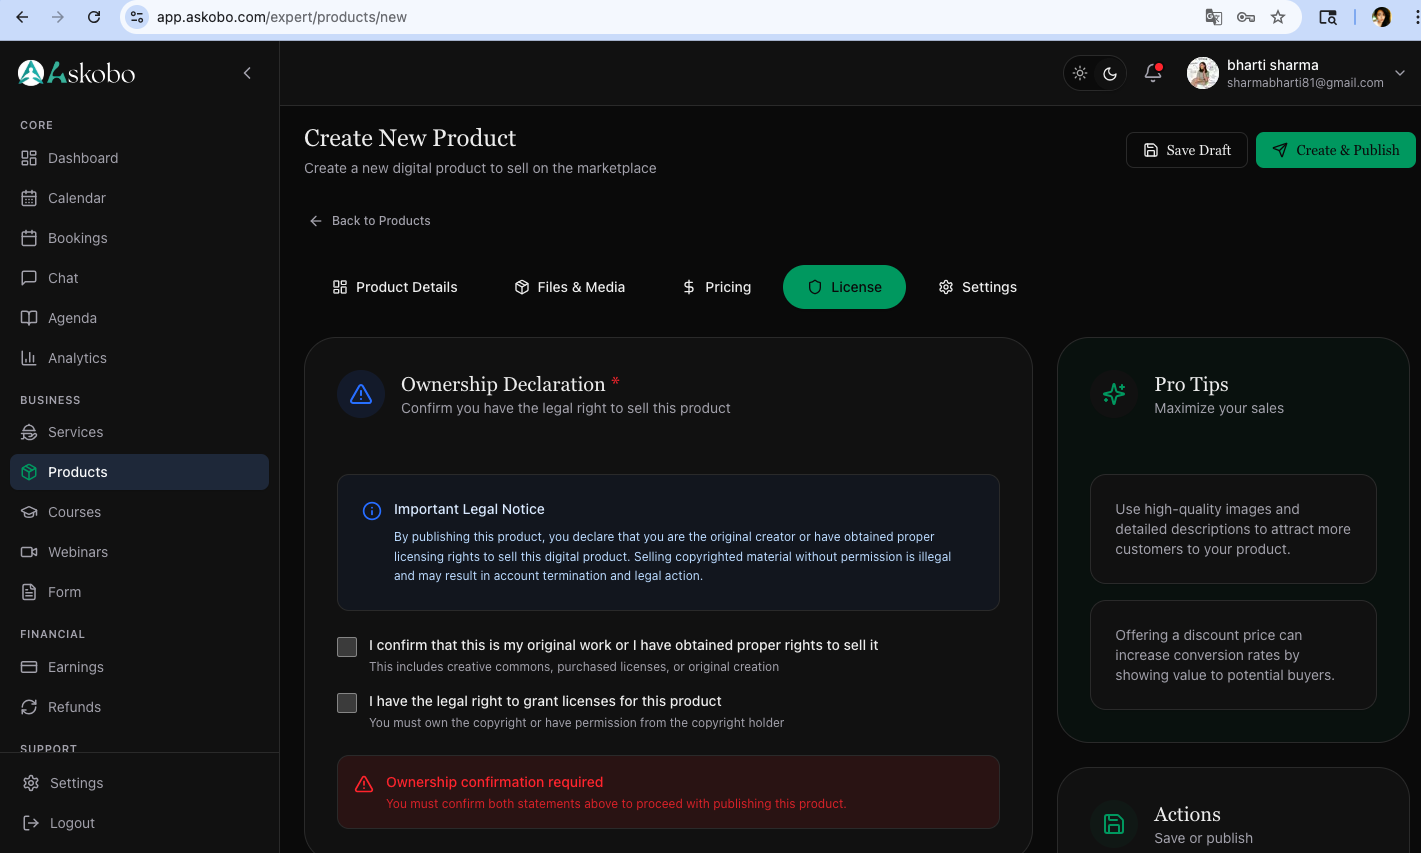Viewport: 1421px width, 853px height.
Task: Select the Calendar icon in sidebar
Action: point(29,198)
